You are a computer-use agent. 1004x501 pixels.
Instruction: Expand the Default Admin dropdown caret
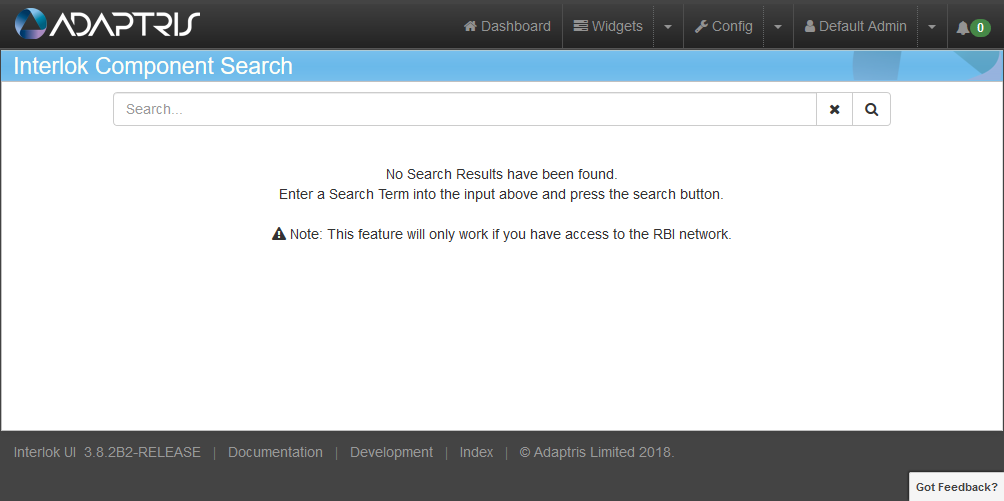[932, 27]
